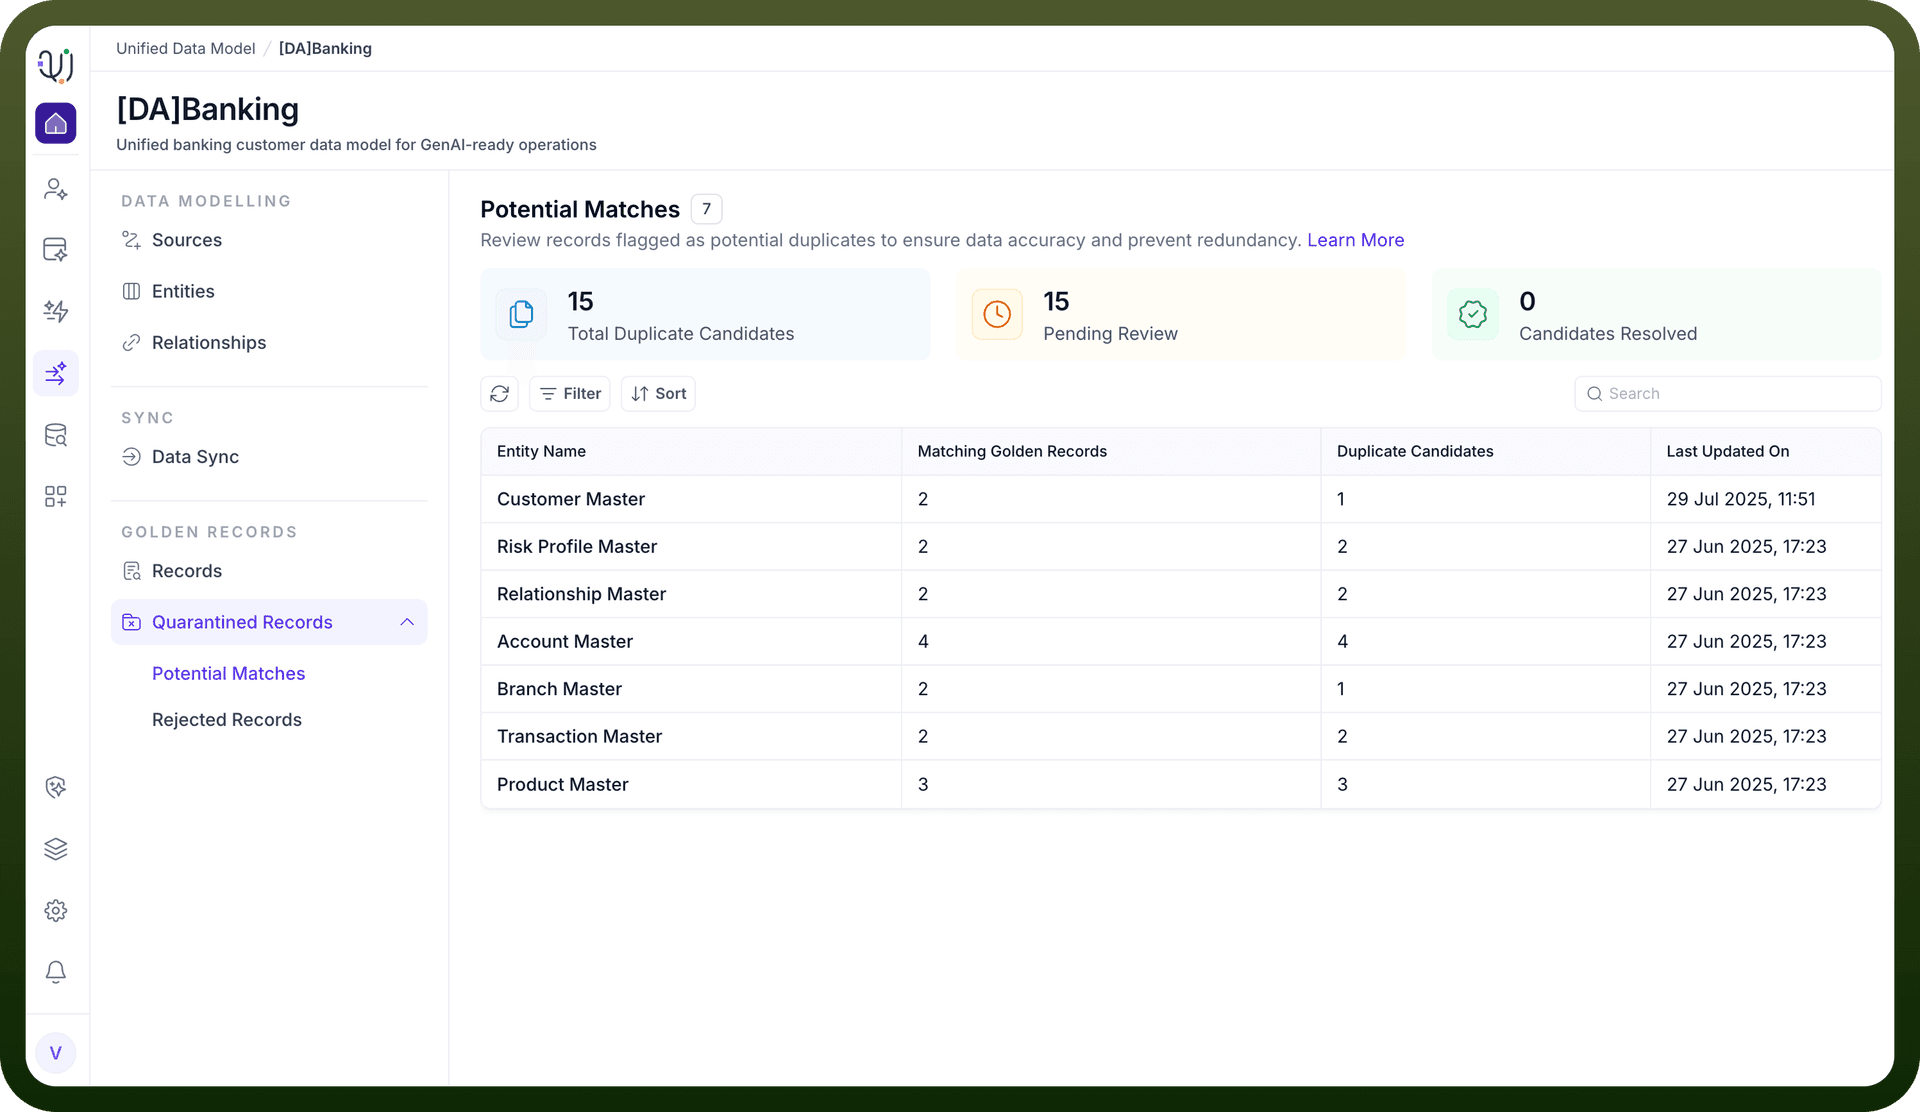Click the Data Sync arrow icon

click(131, 457)
